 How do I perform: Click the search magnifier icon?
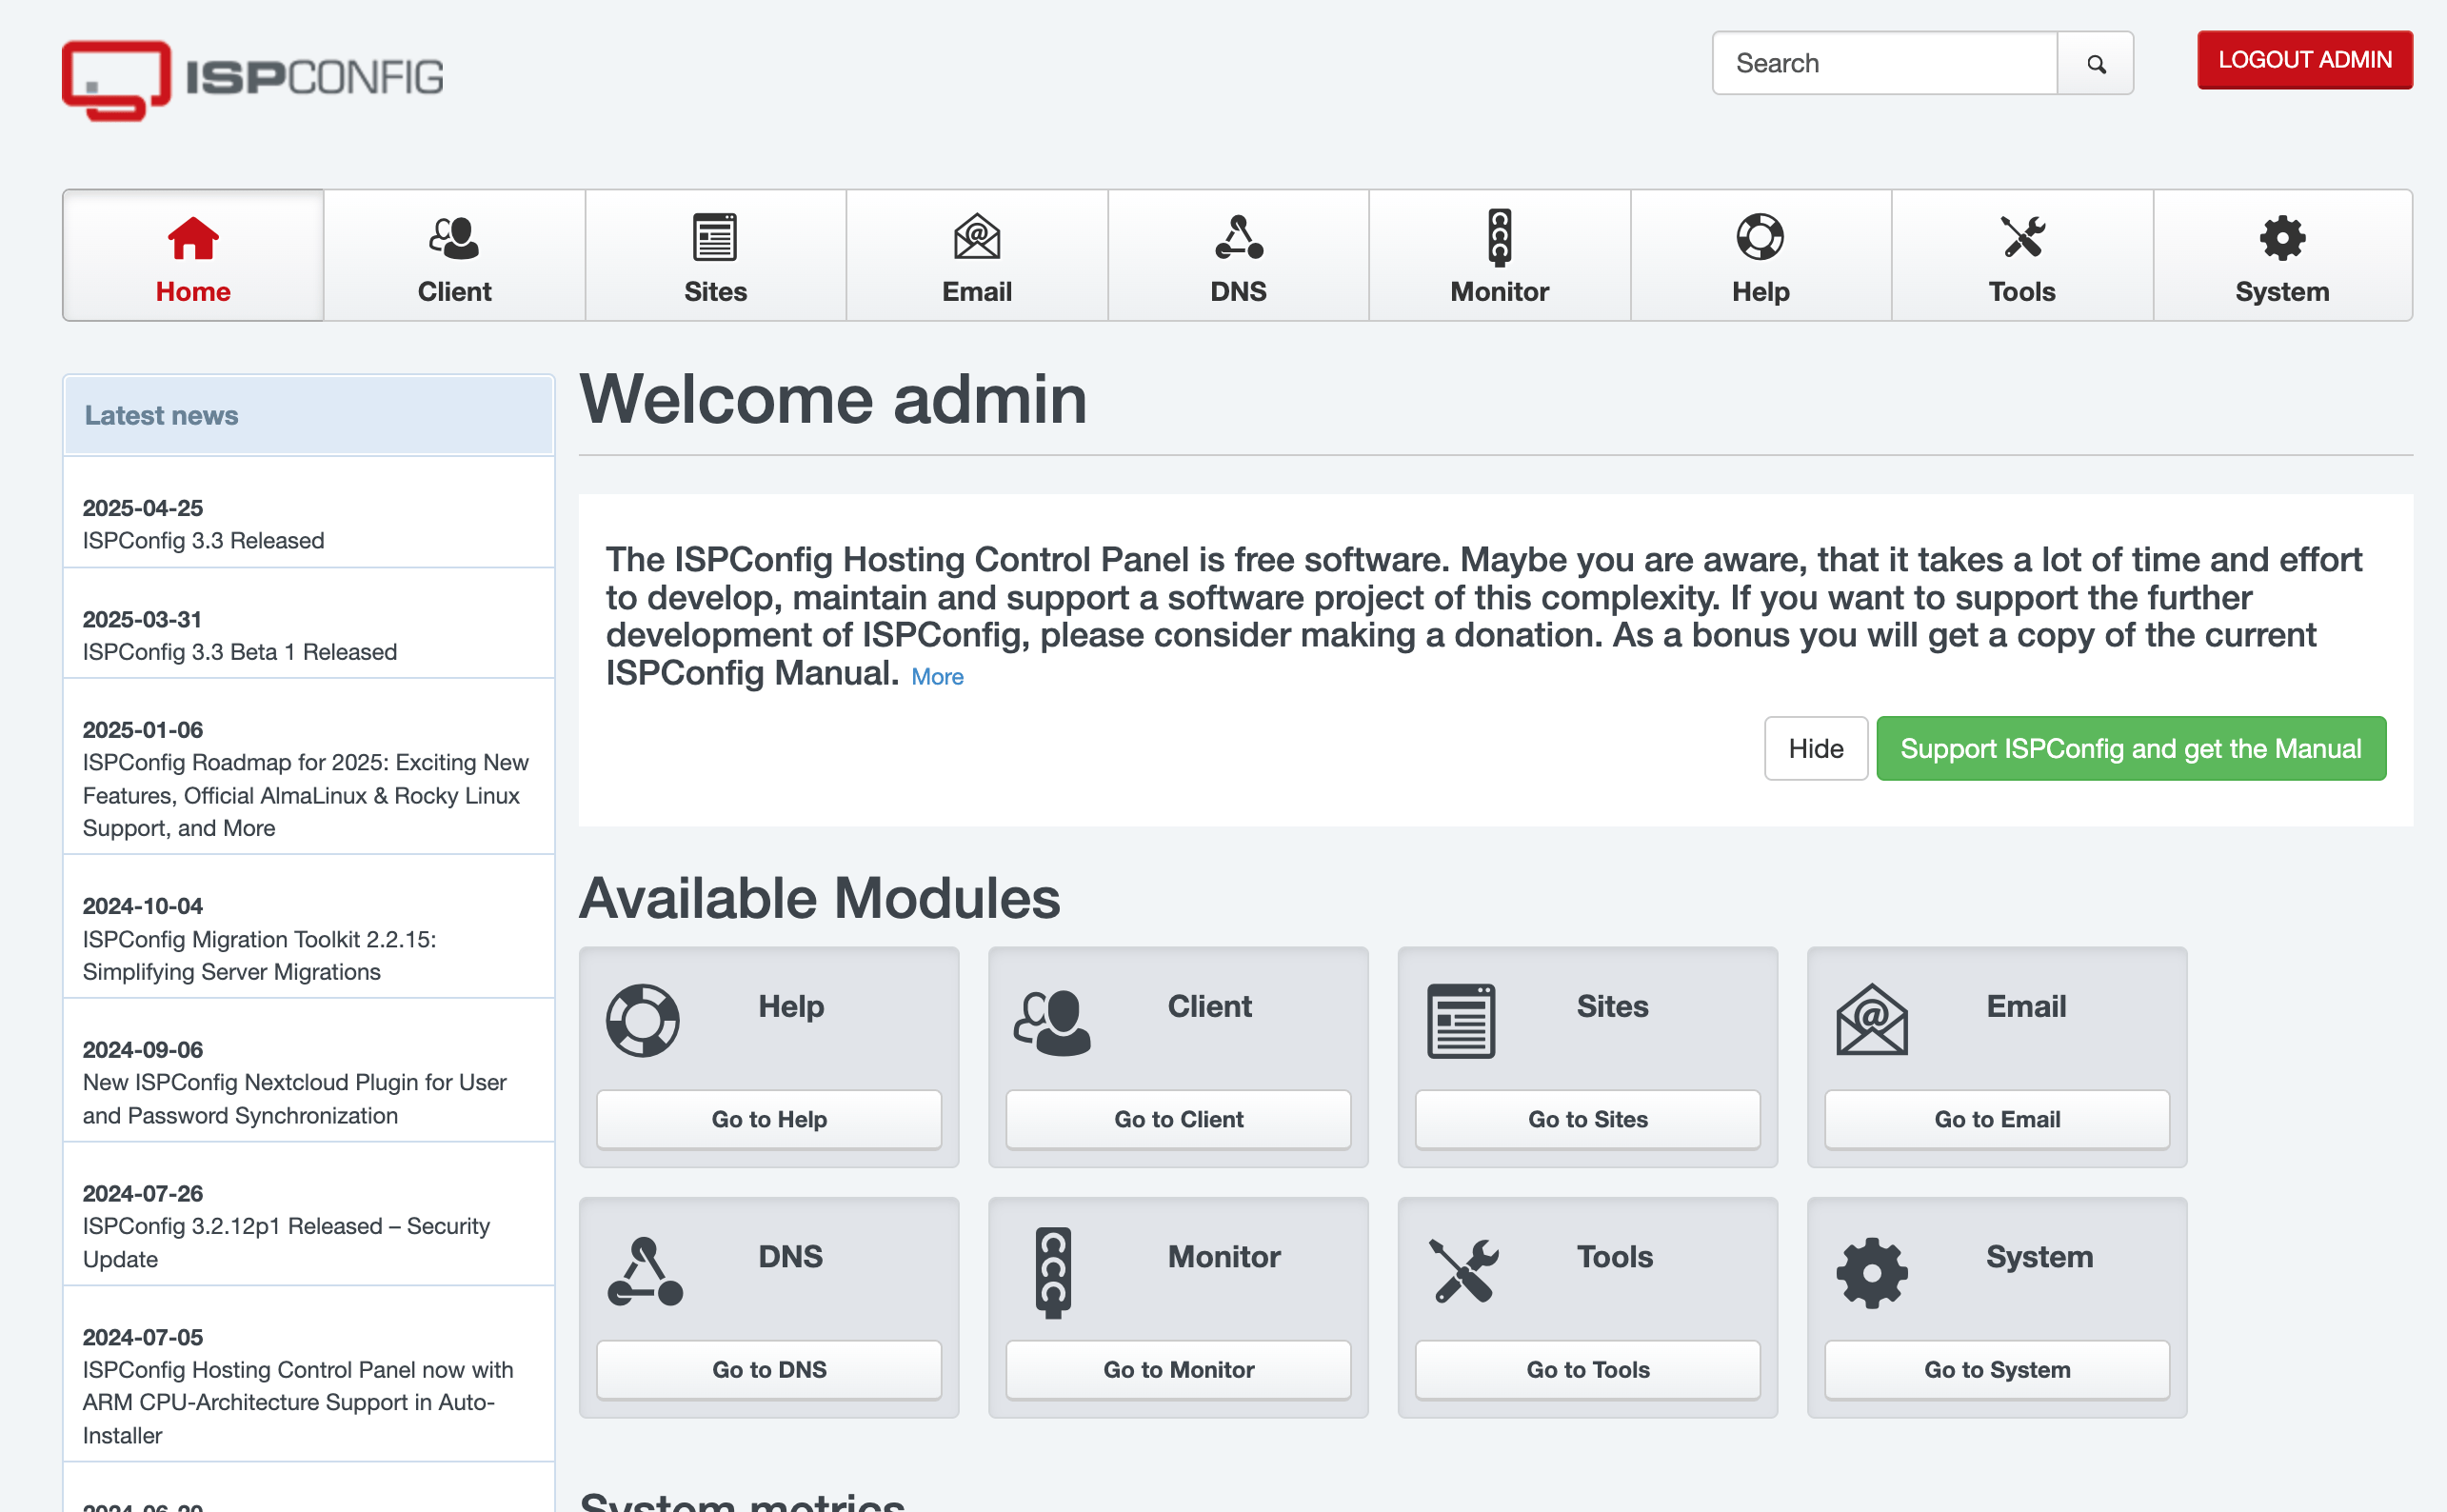tap(2096, 64)
